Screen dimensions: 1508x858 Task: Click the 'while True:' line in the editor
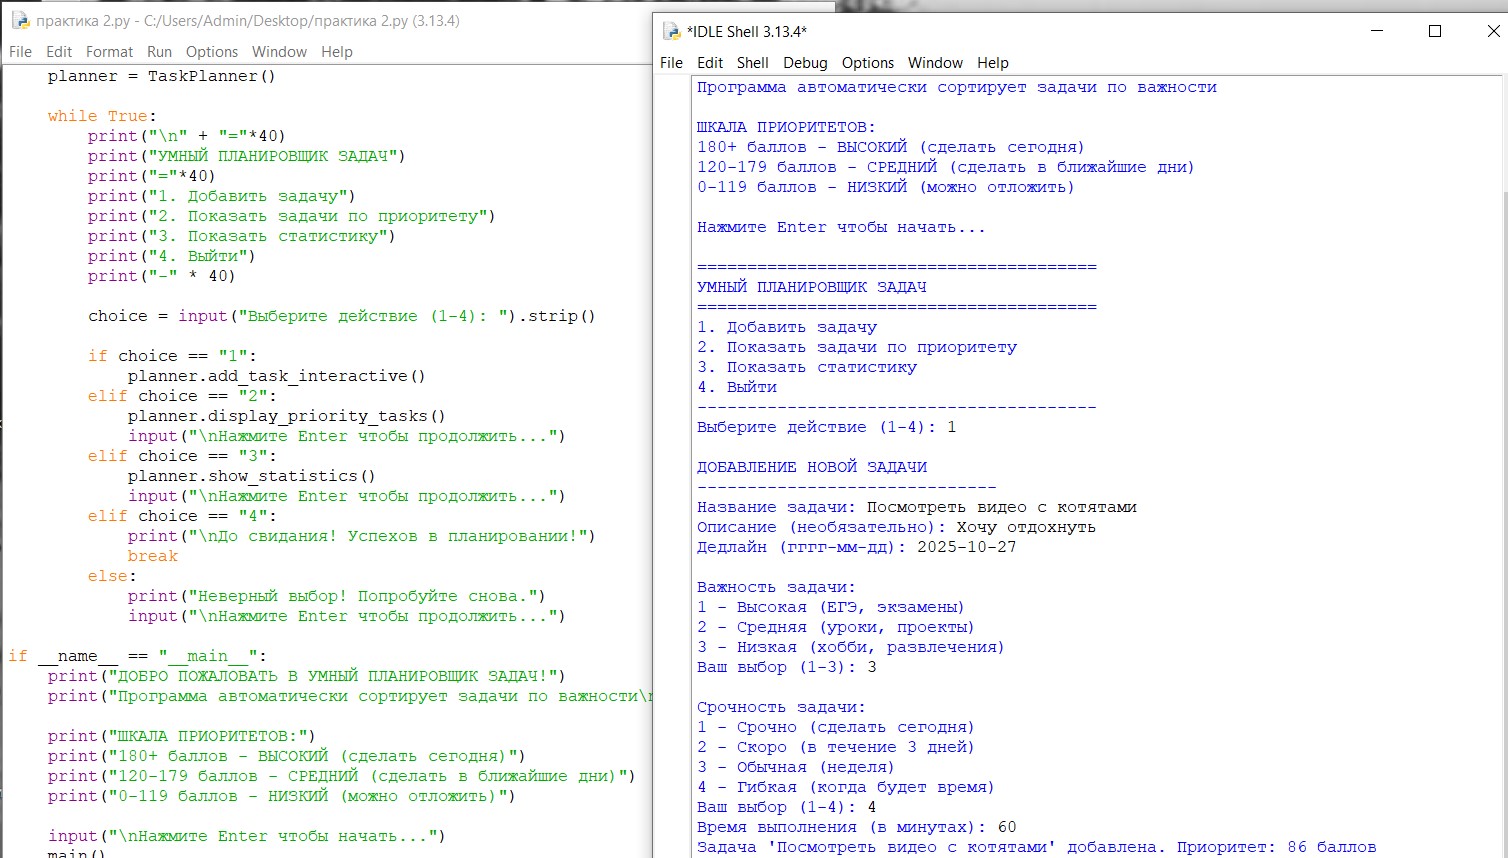click(101, 116)
